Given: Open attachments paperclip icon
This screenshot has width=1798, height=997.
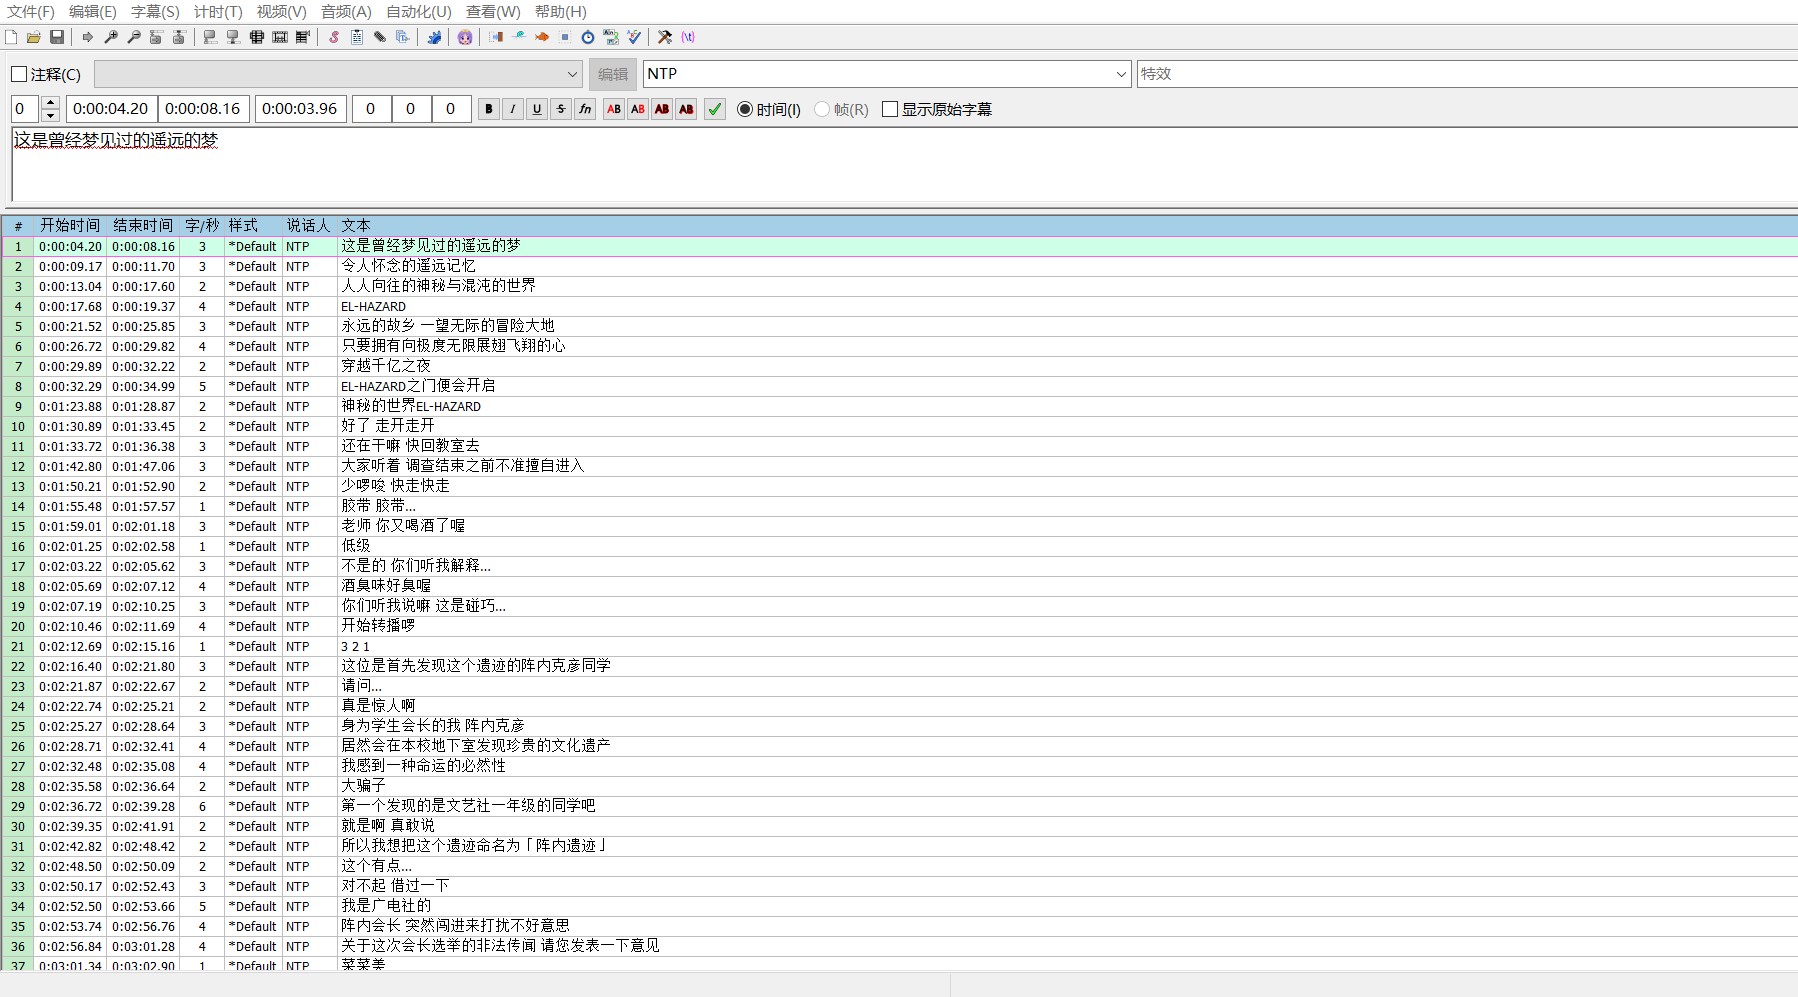Looking at the screenshot, I should coord(380,37).
